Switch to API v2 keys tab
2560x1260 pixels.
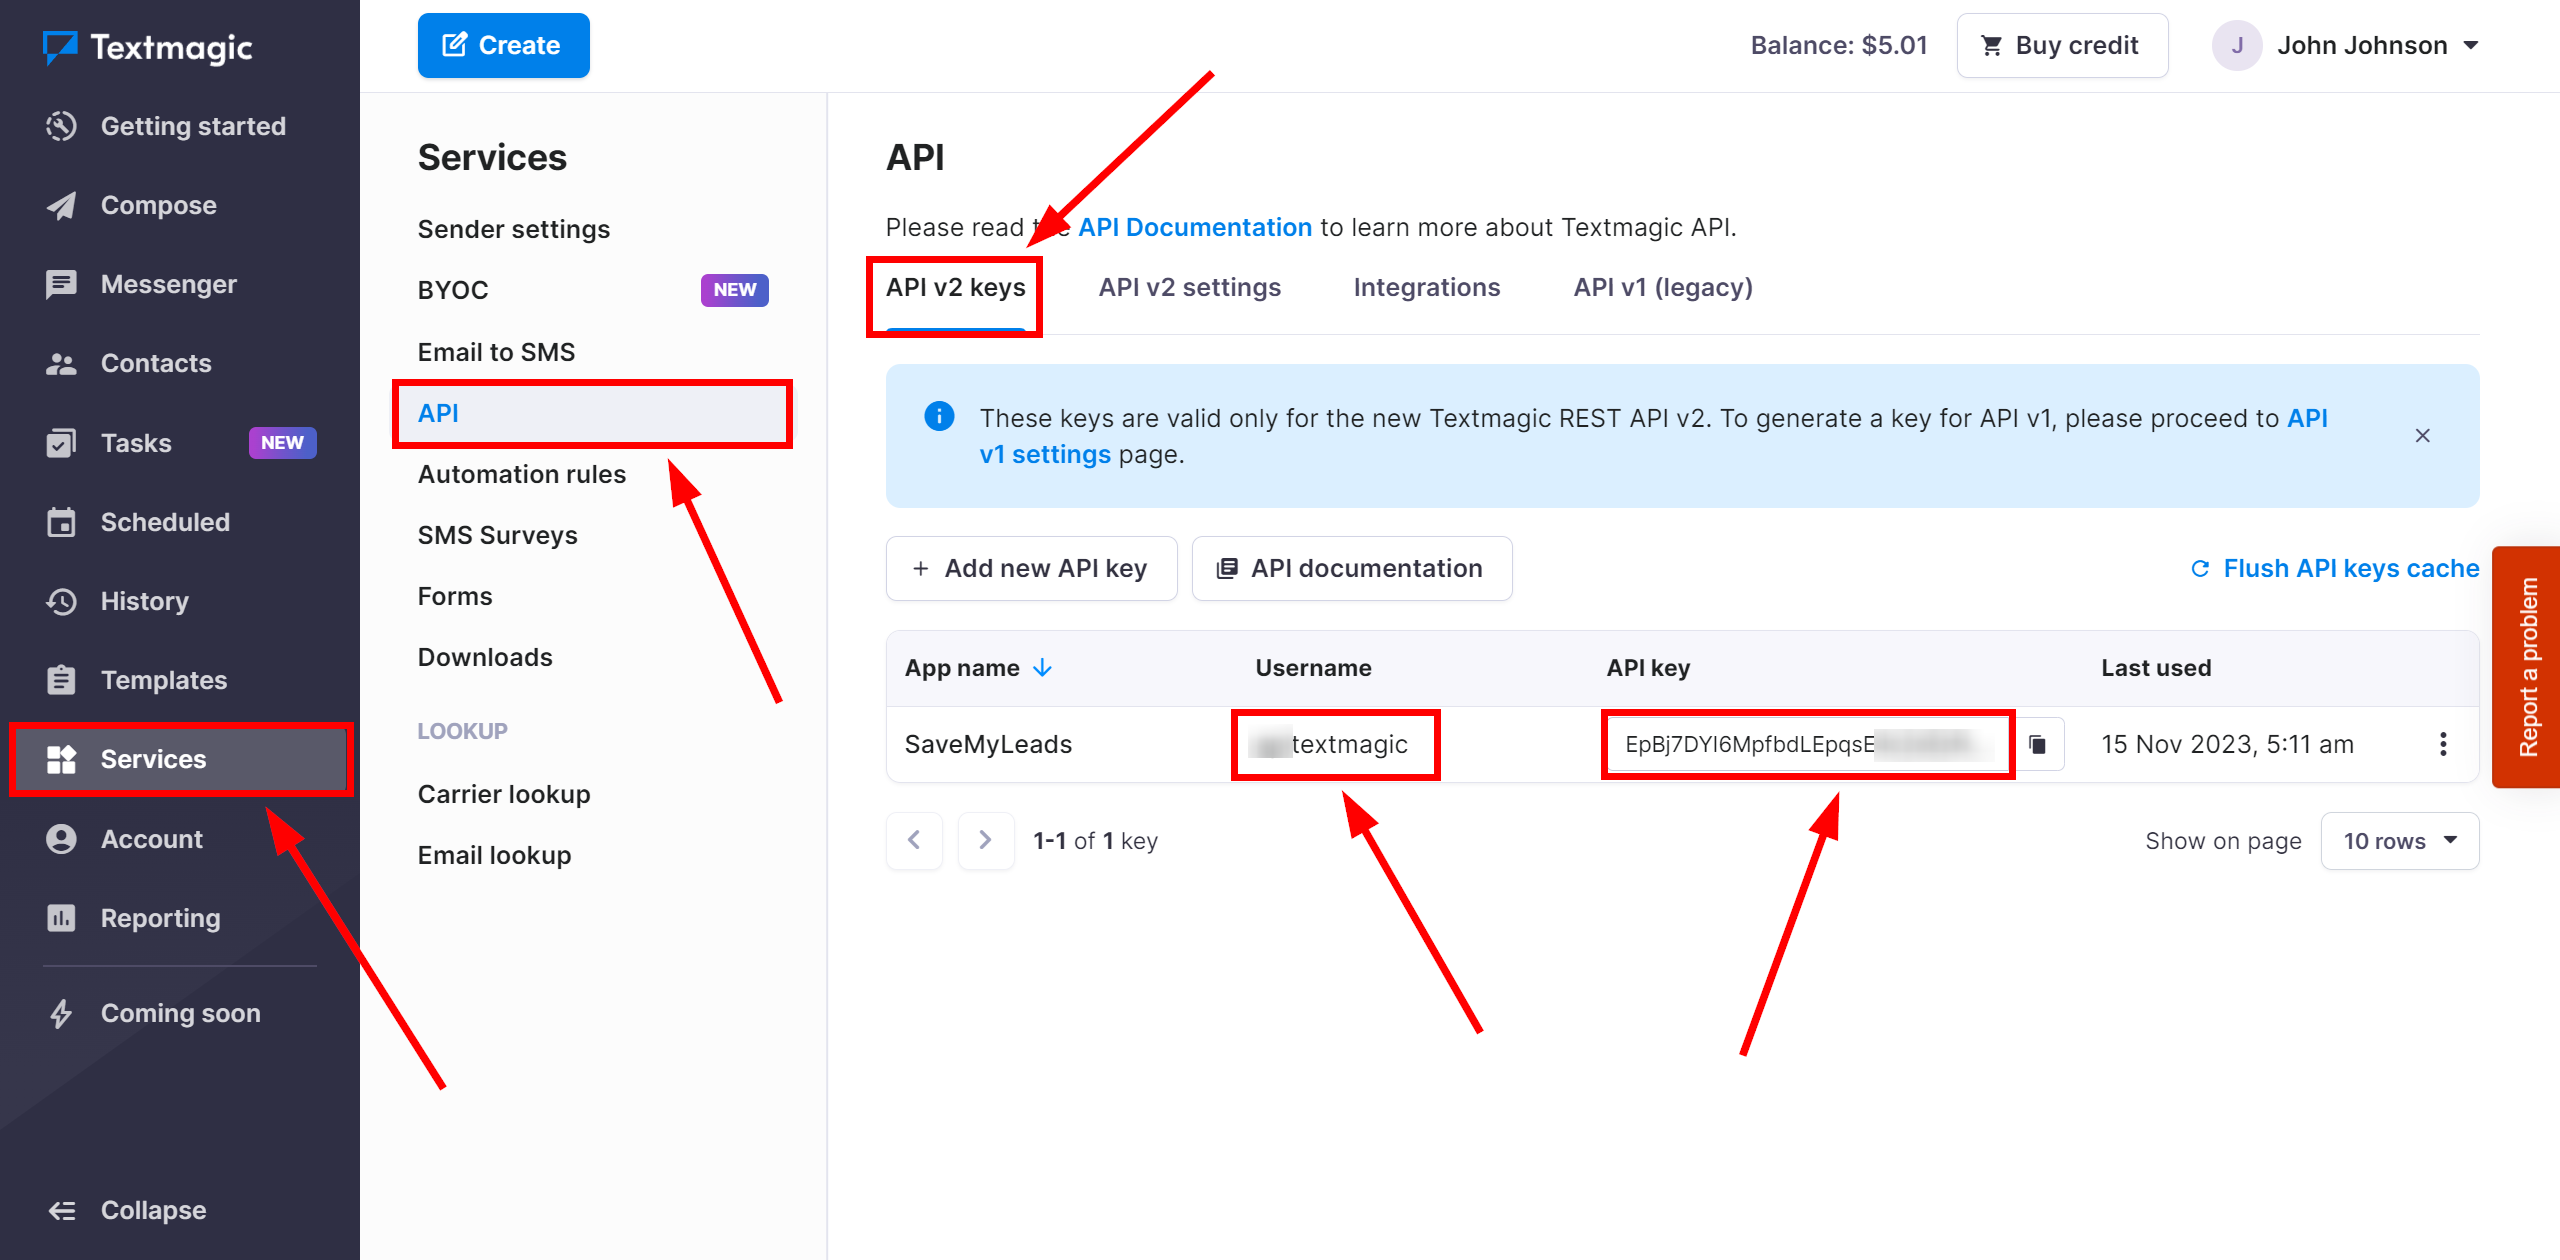pyautogui.click(x=955, y=288)
